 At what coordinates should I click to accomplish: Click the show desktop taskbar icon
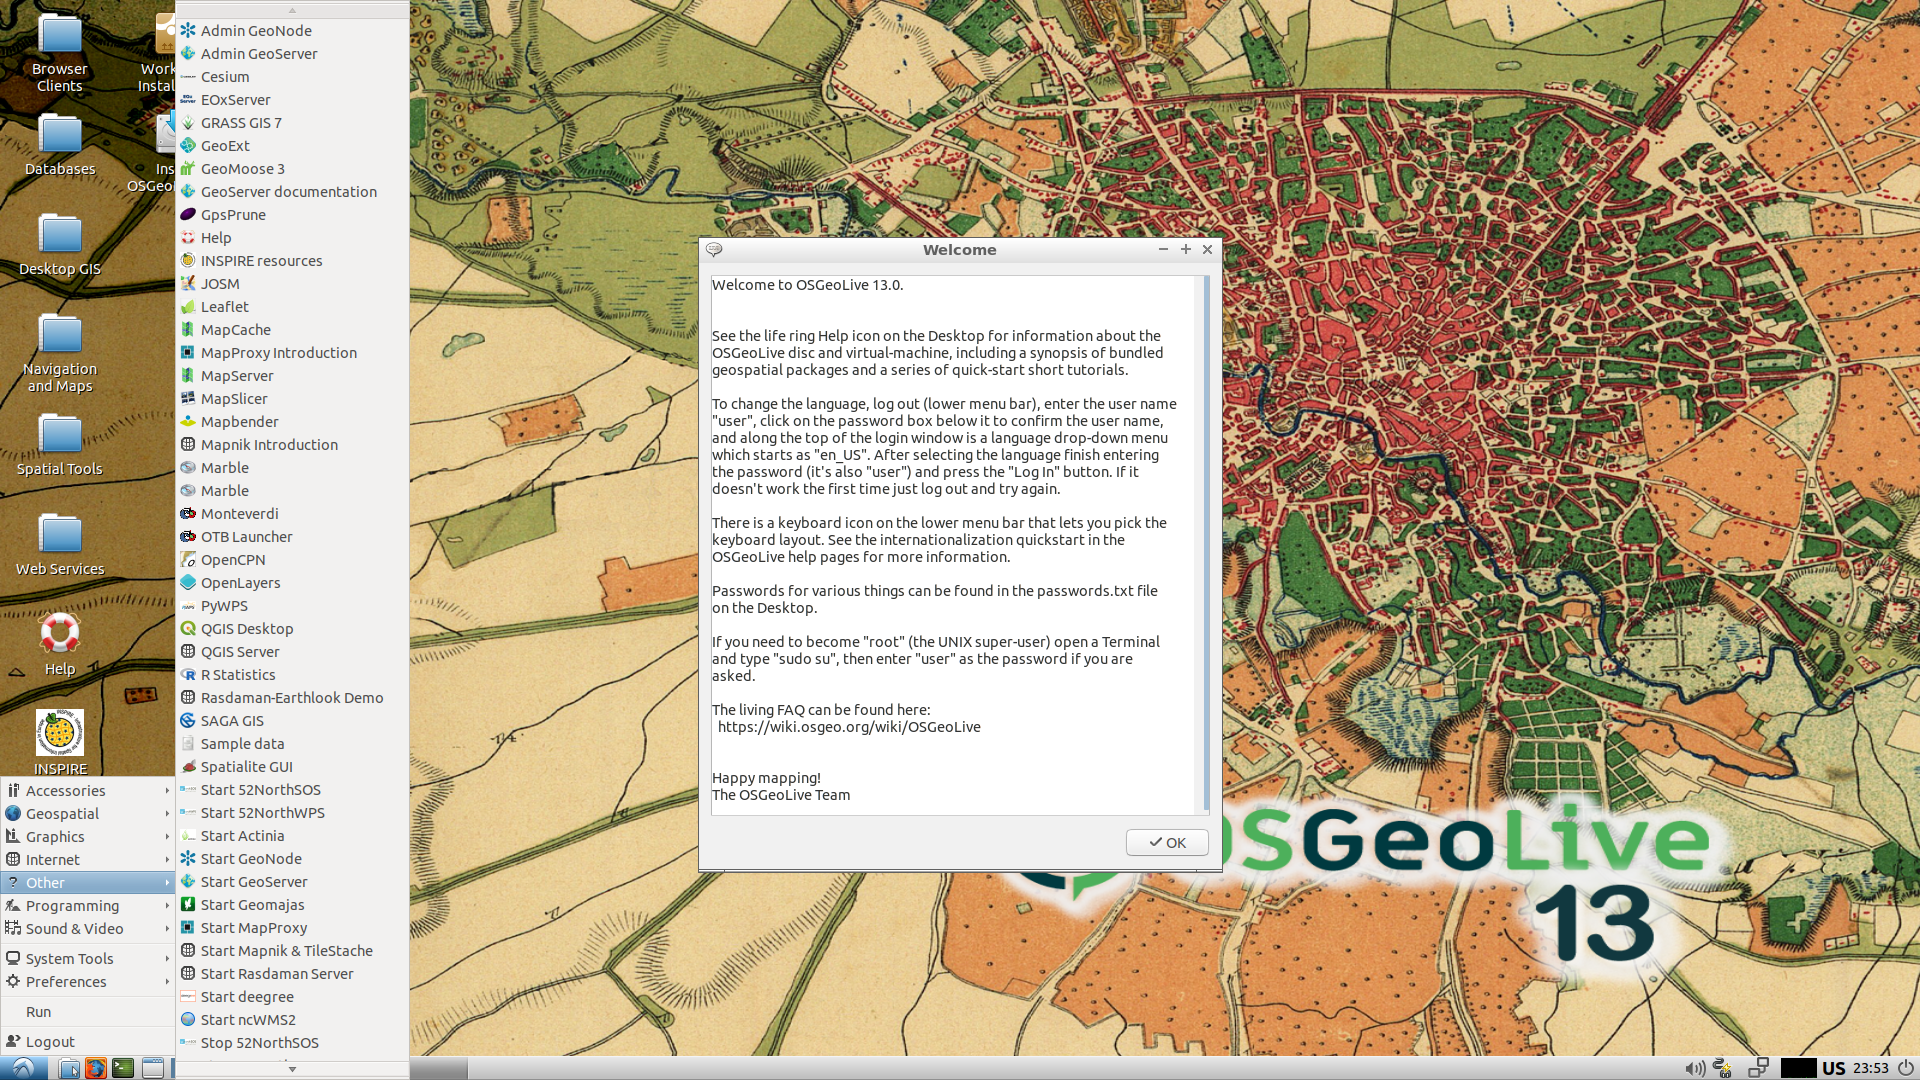[152, 1068]
